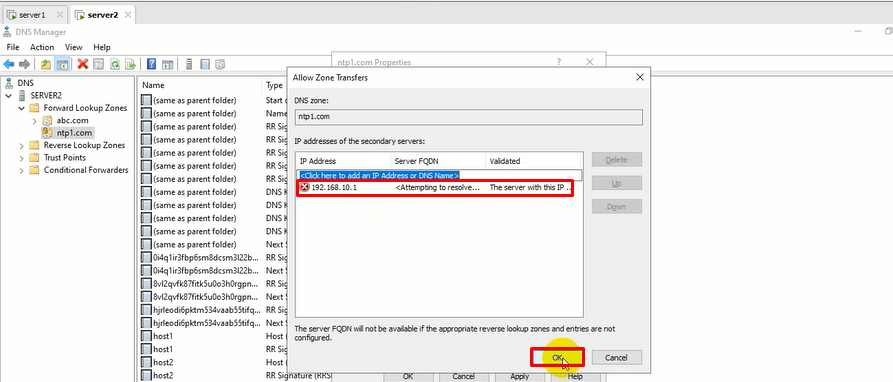Click the Up button in the dialog
The width and height of the screenshot is (893, 382).
[x=617, y=183]
